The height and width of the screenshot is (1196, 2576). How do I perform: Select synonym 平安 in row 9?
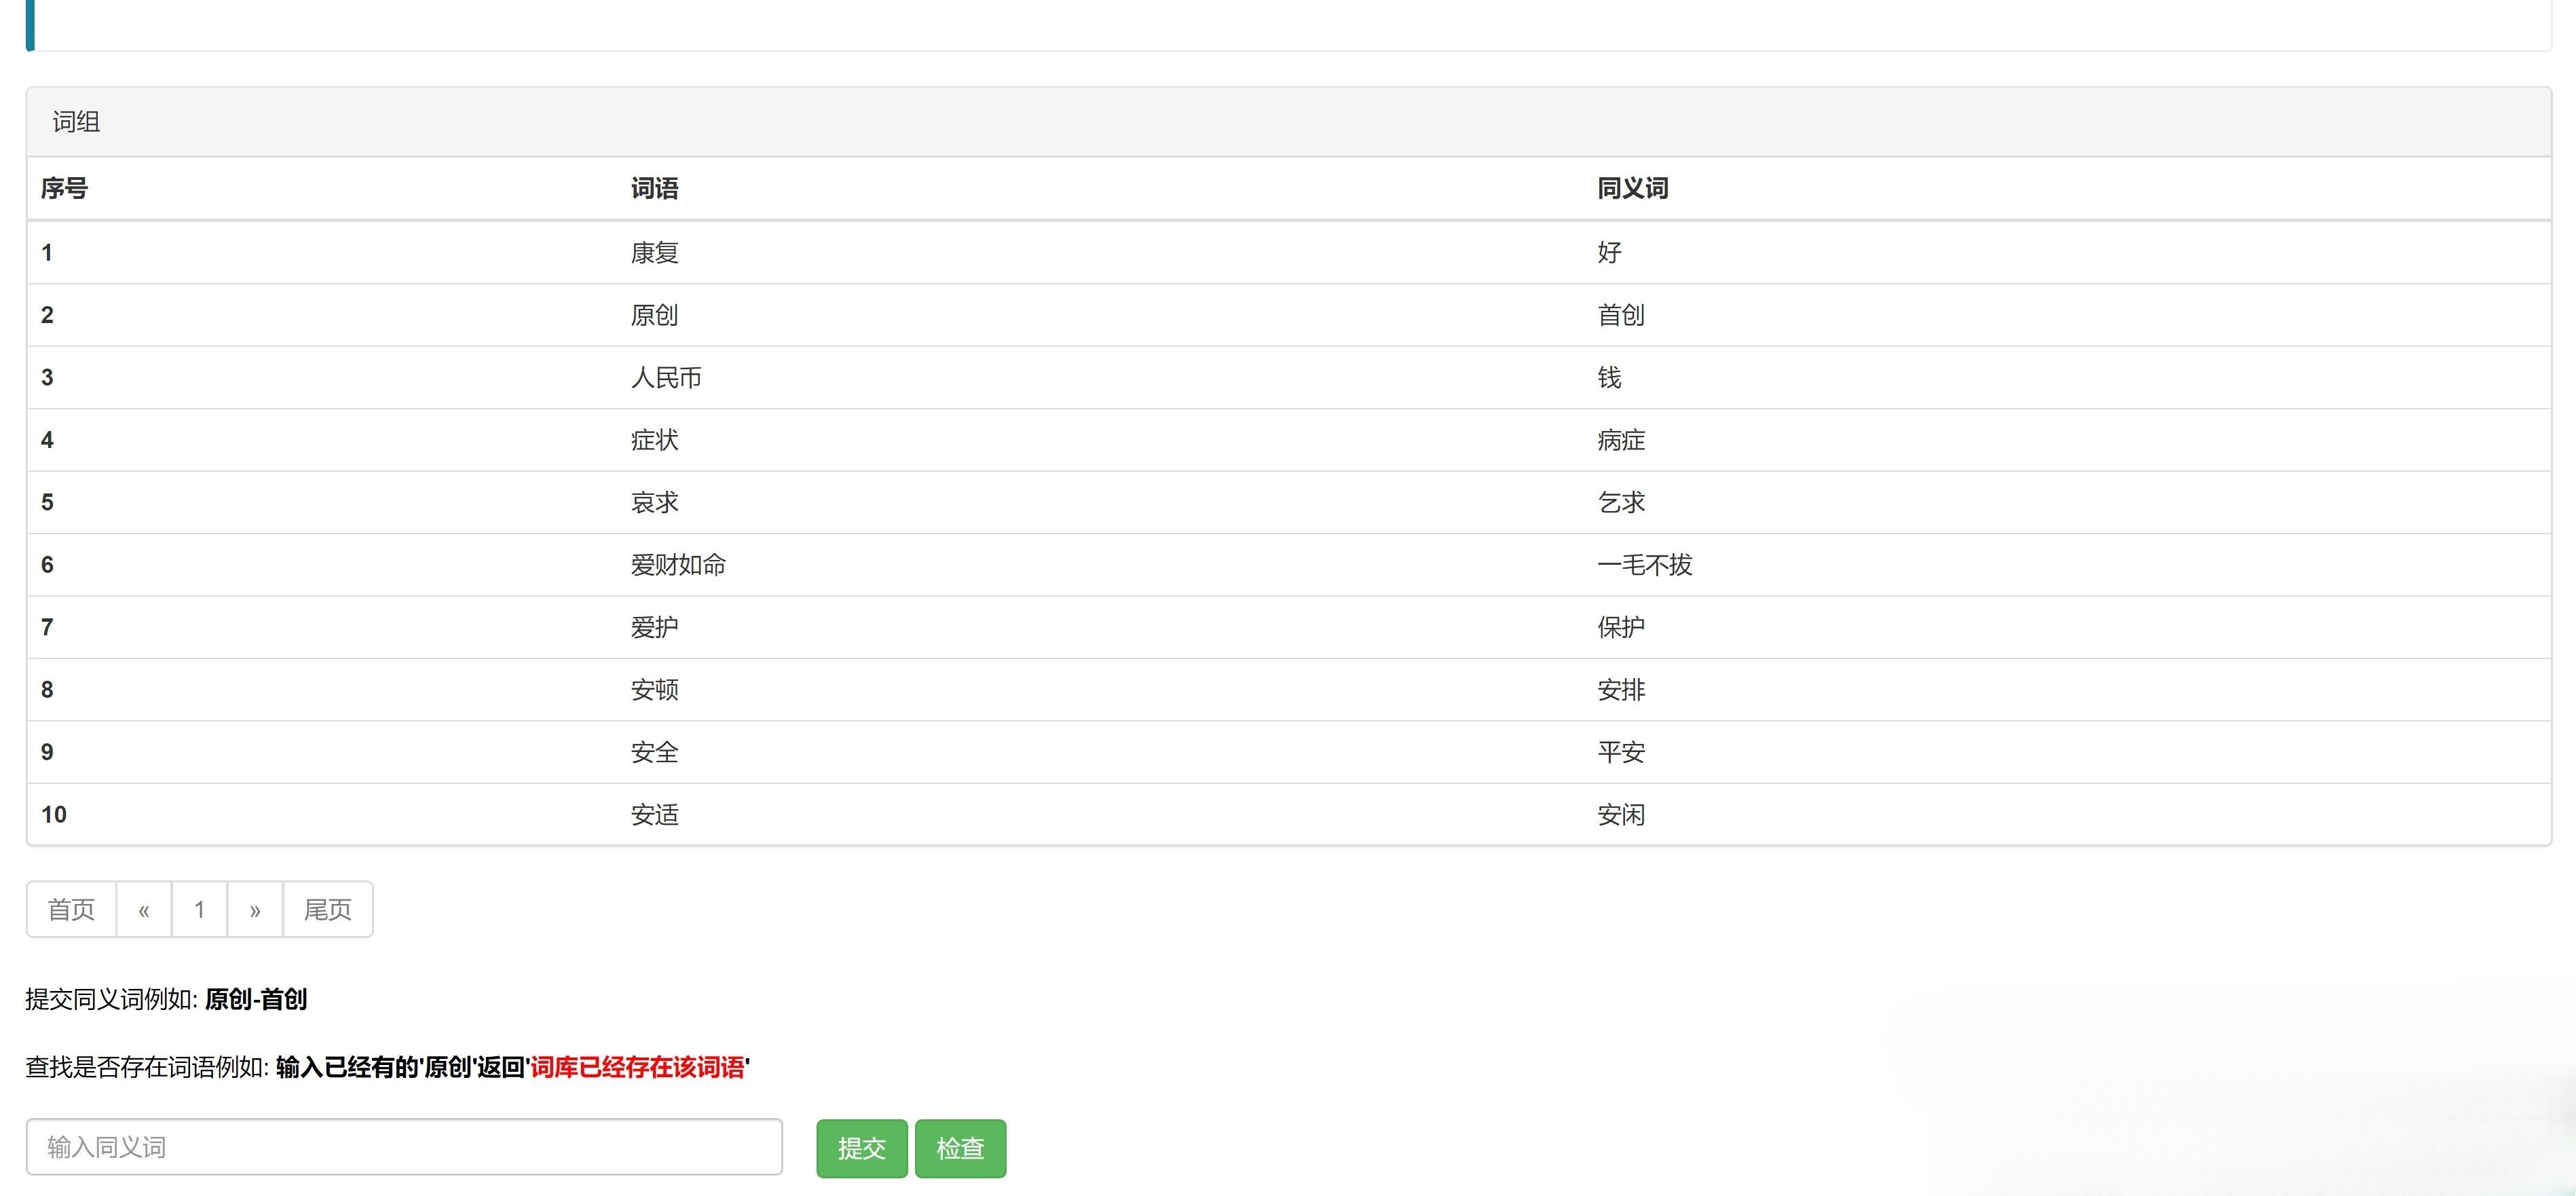click(x=1620, y=752)
